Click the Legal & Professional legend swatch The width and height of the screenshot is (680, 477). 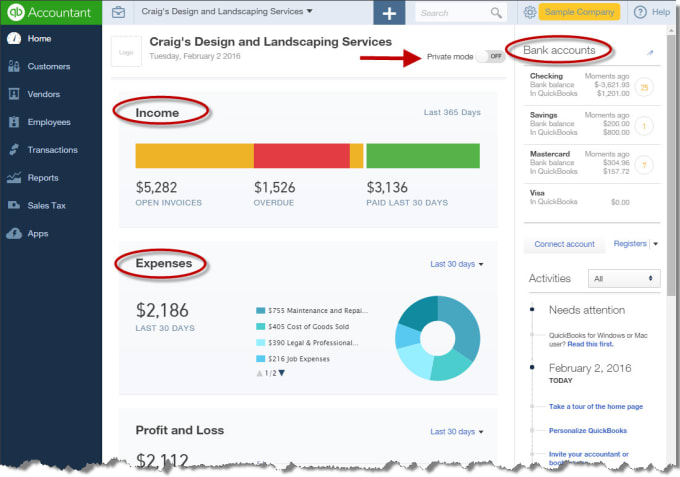coord(261,343)
